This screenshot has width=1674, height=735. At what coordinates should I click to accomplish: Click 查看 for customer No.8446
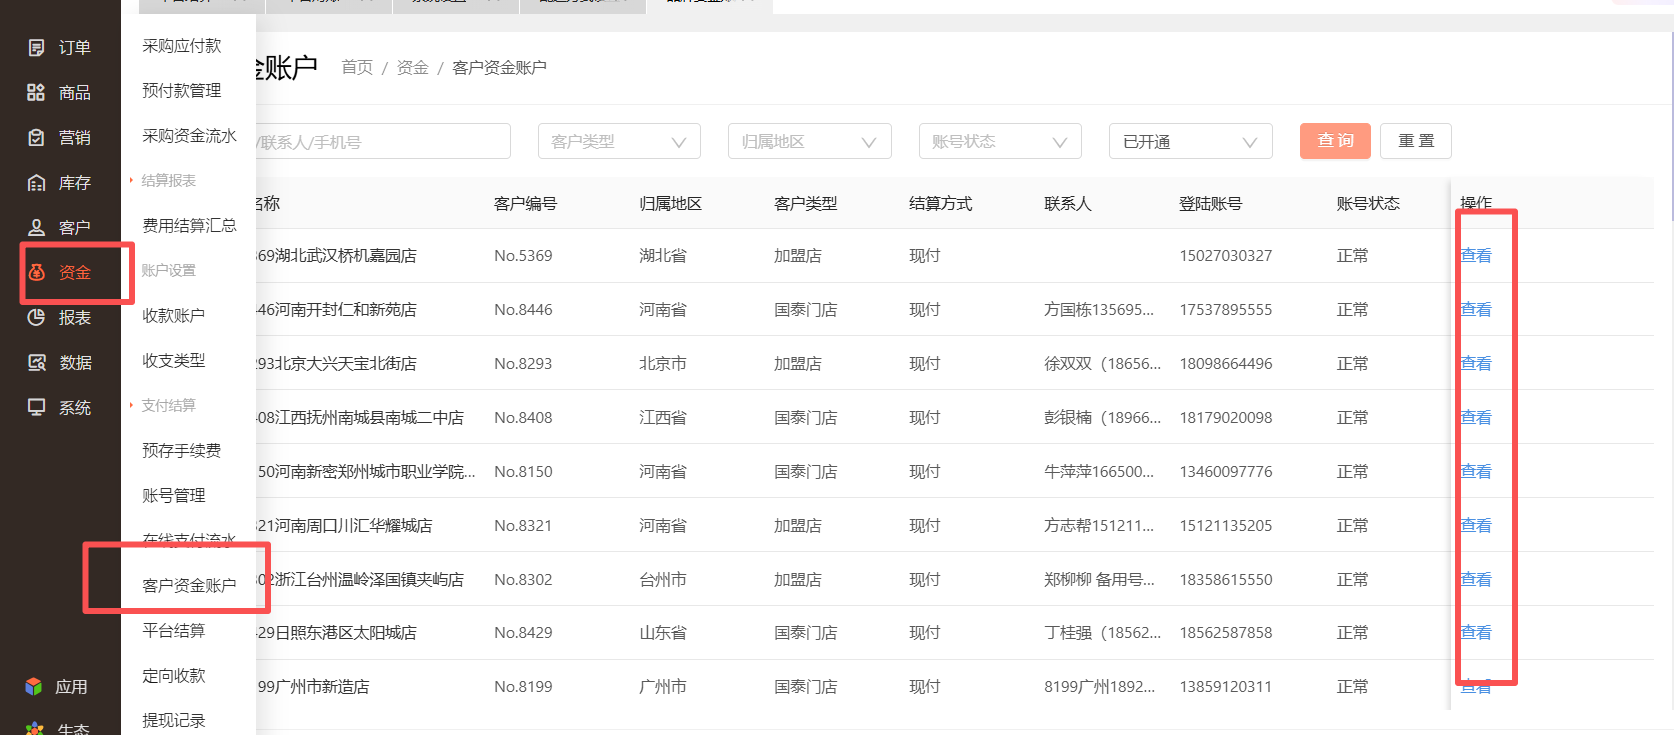1476,309
